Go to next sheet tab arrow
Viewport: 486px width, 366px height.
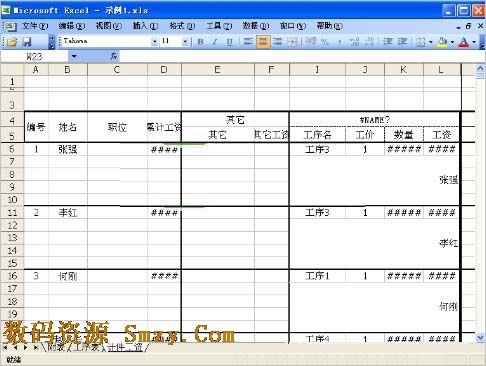click(25, 348)
